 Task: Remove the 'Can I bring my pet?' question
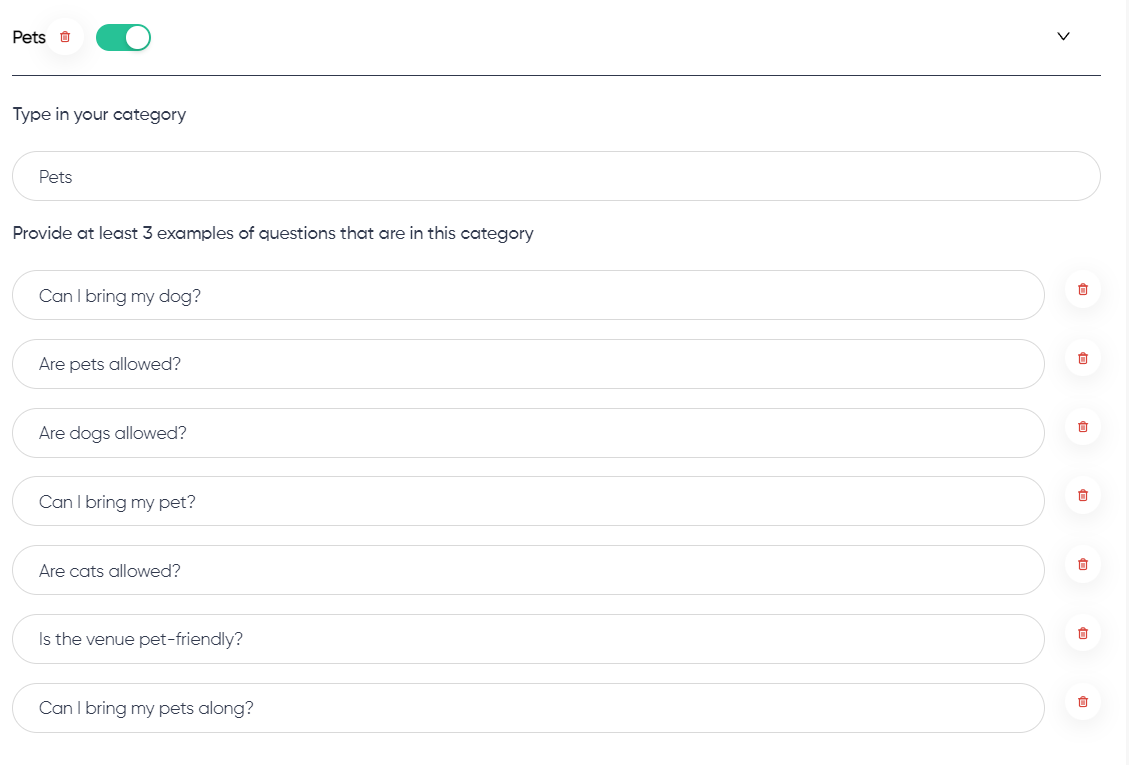click(x=1082, y=496)
